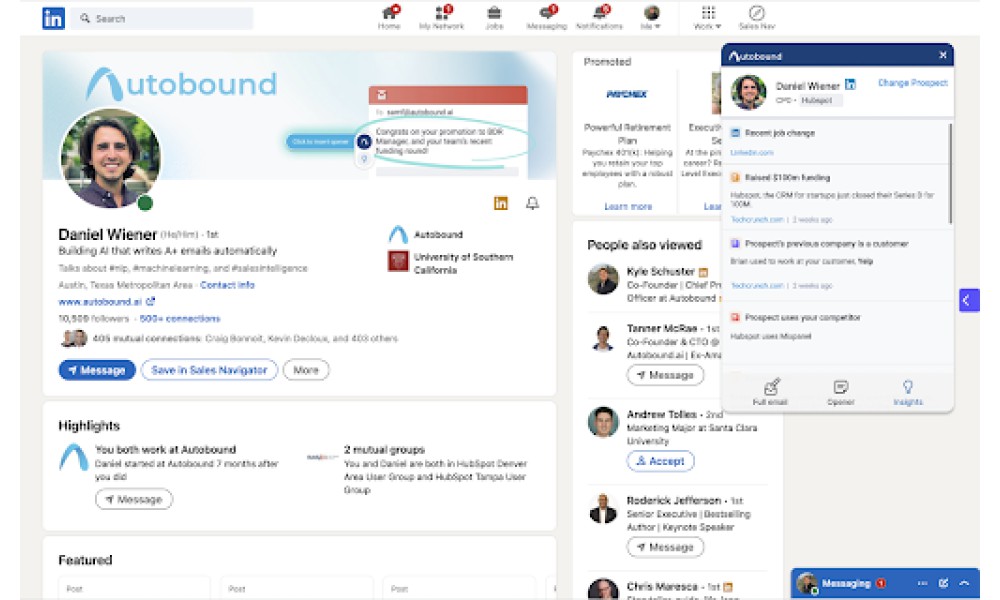Open messaging options ellipsis icon
The image size is (1000, 600).
click(922, 583)
